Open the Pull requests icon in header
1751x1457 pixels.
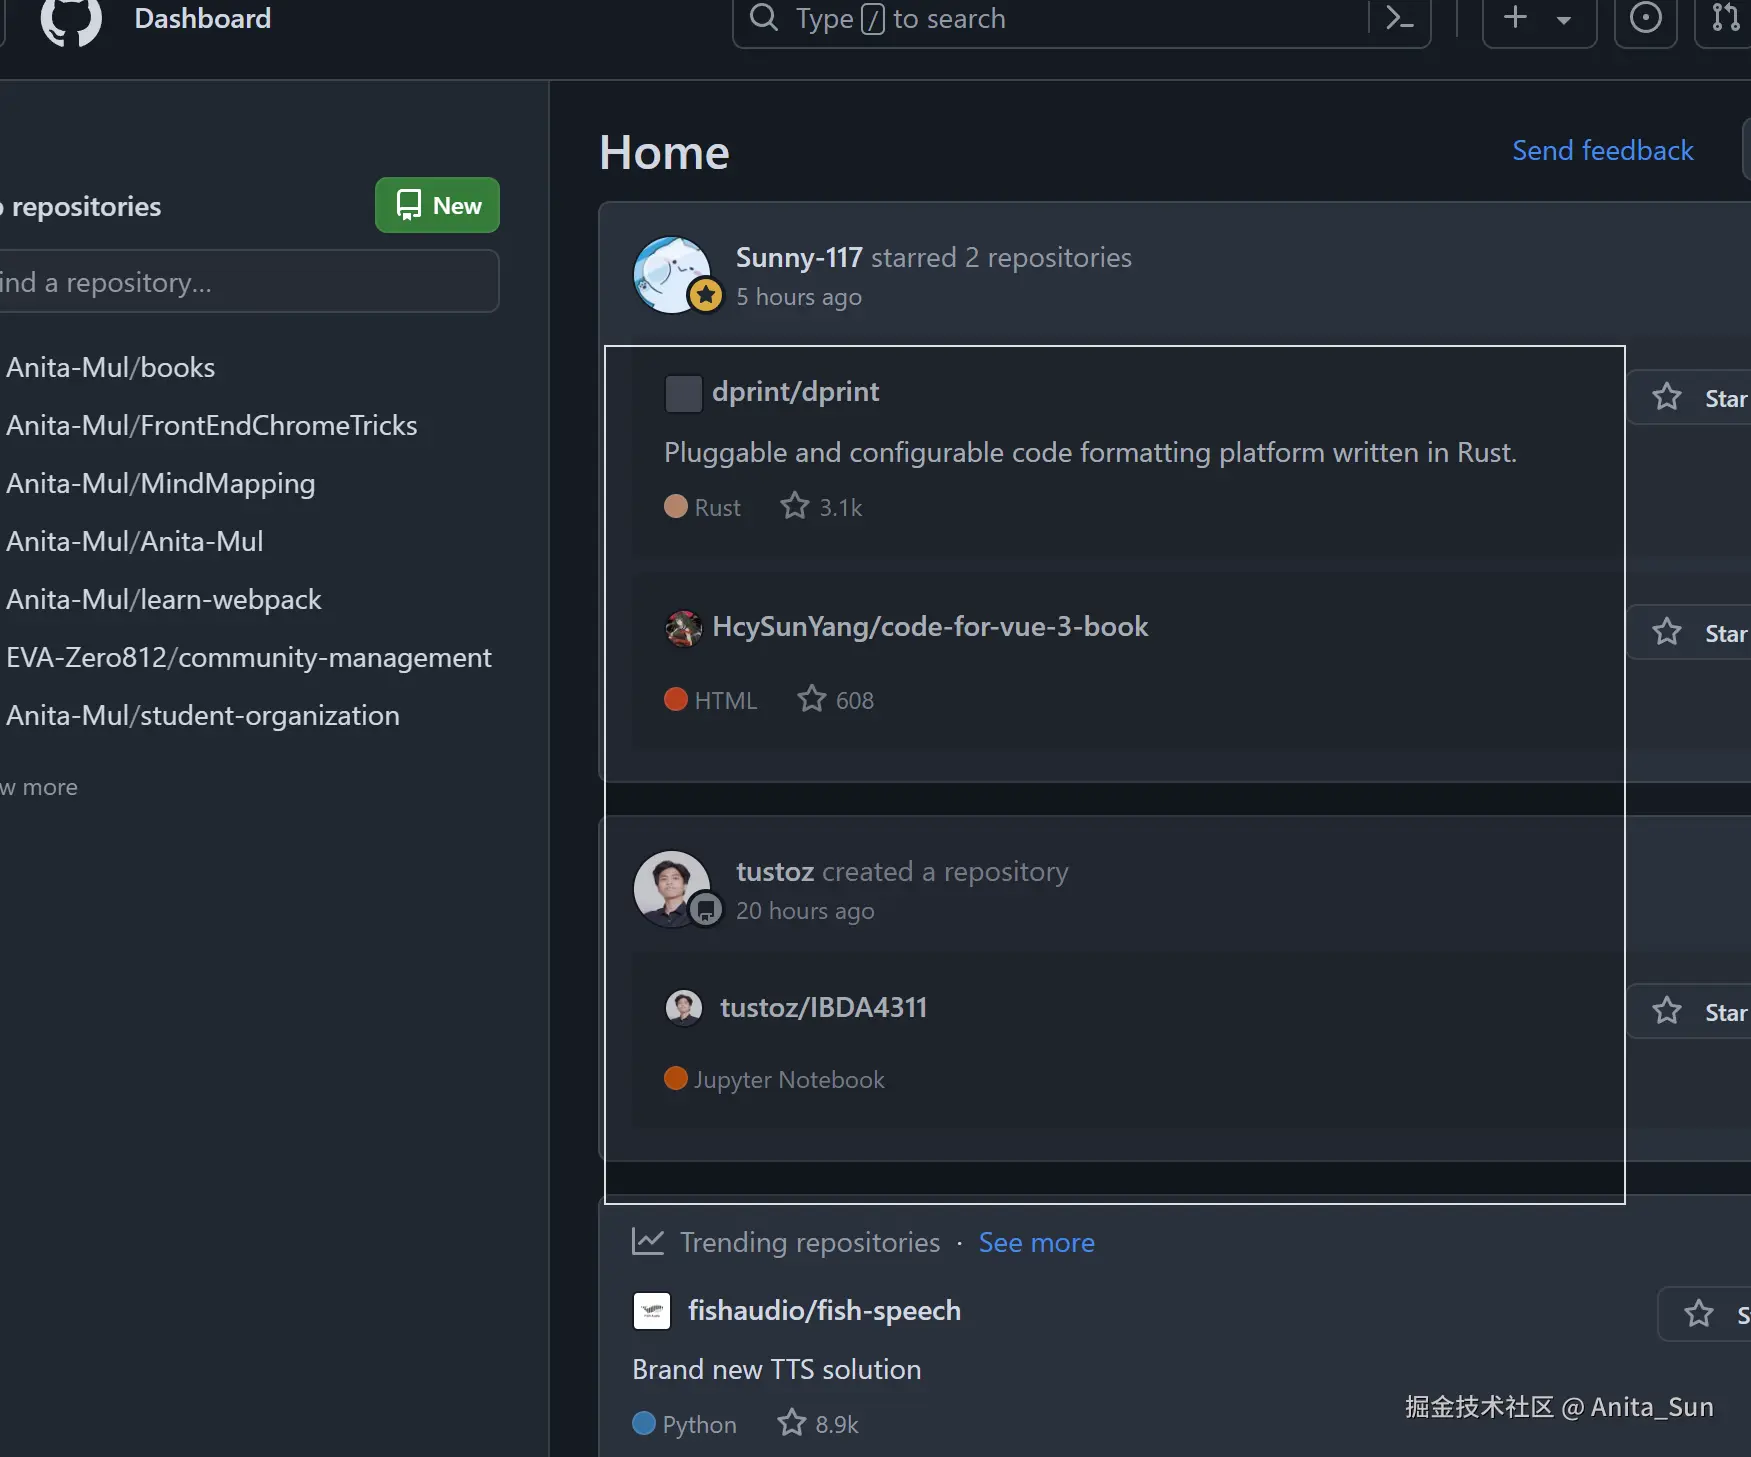[x=1725, y=18]
